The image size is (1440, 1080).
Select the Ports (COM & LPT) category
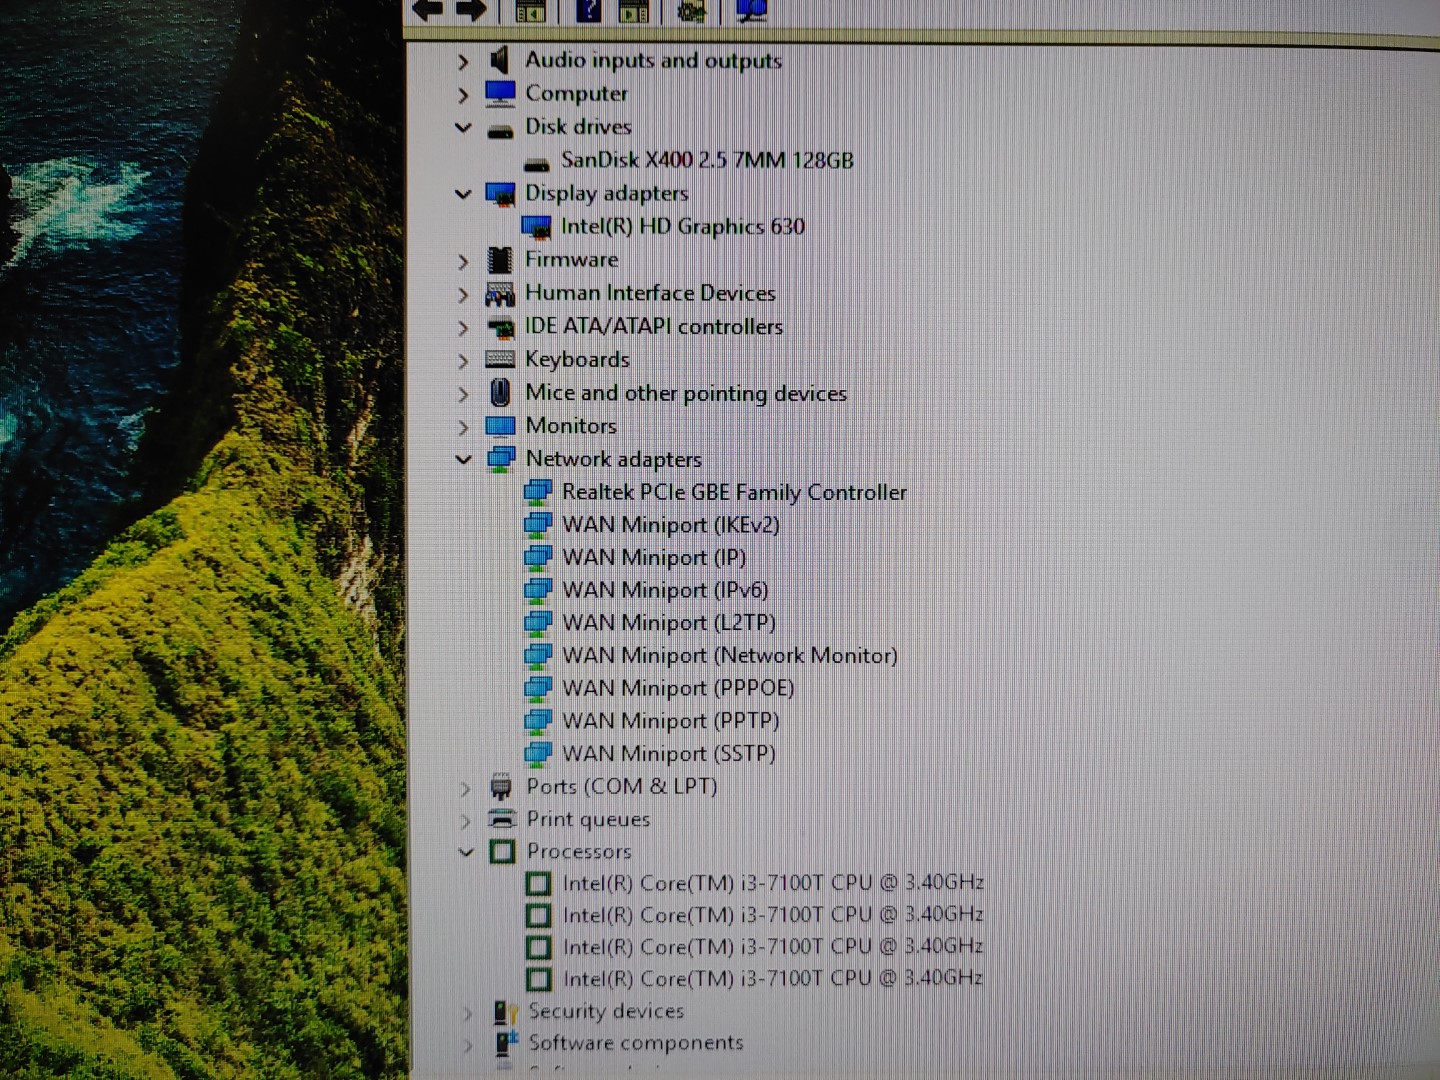pyautogui.click(x=622, y=787)
